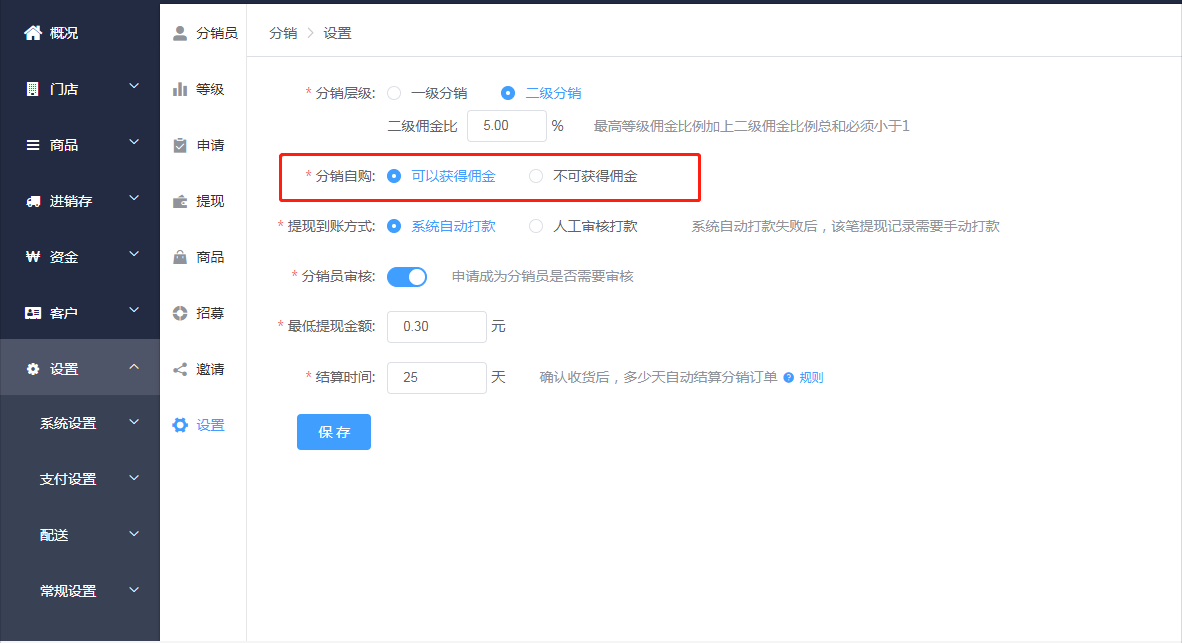
Task: Click the shopping bag icon beside 商品 submenu
Action: [179, 257]
